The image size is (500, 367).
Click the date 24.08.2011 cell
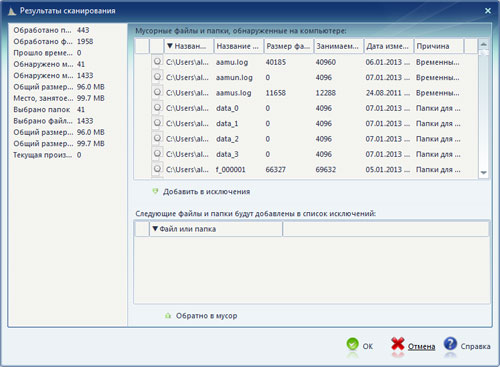point(388,93)
